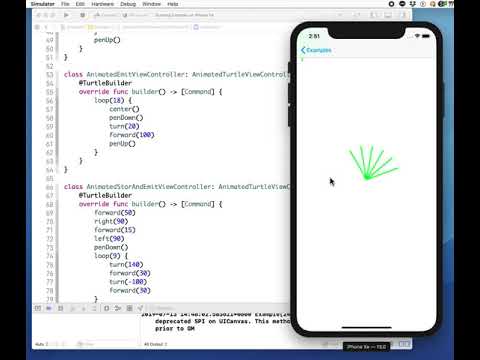Viewport: 480px width, 360px height.
Task: Toggle the console pane visibility button at bottom right
Action: point(405,344)
